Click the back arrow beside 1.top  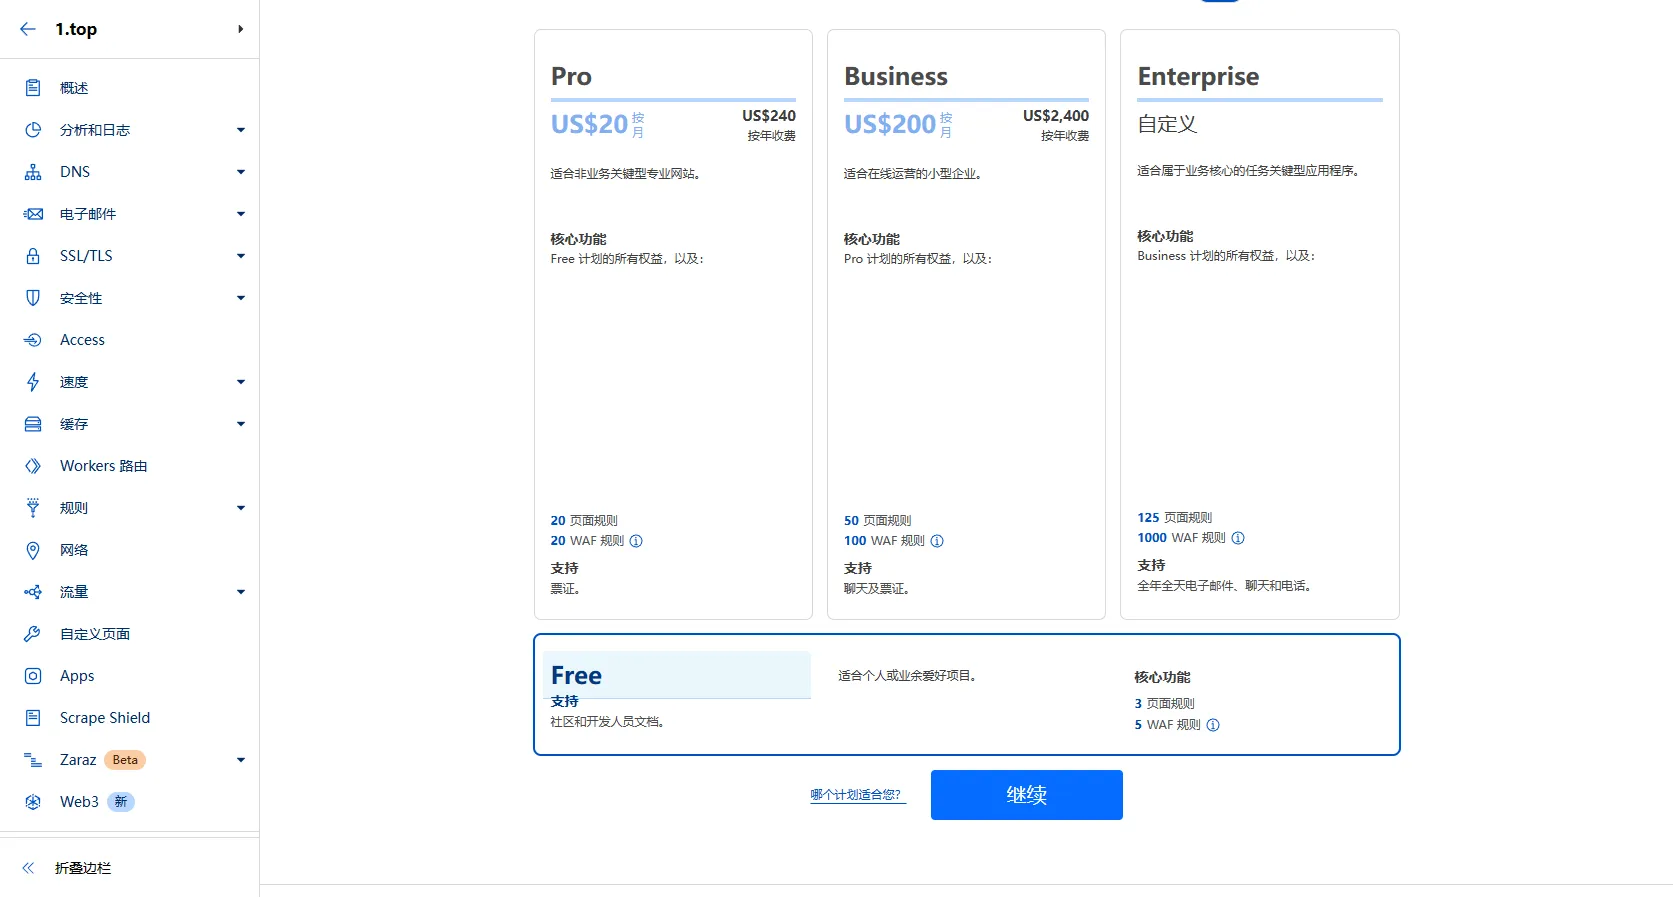[x=28, y=29]
